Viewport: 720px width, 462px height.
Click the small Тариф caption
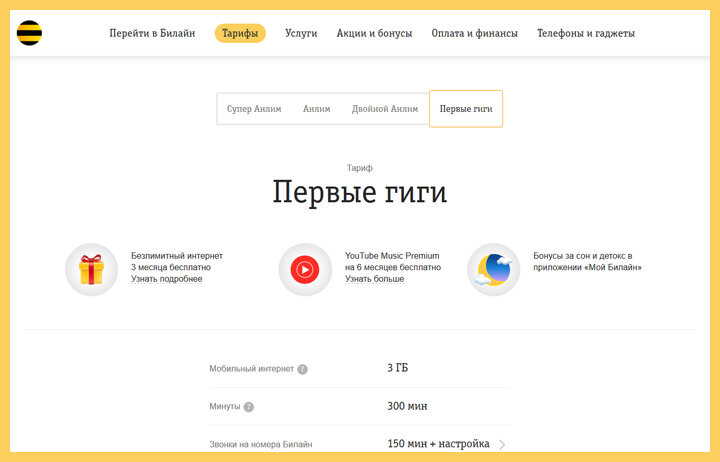(x=360, y=168)
